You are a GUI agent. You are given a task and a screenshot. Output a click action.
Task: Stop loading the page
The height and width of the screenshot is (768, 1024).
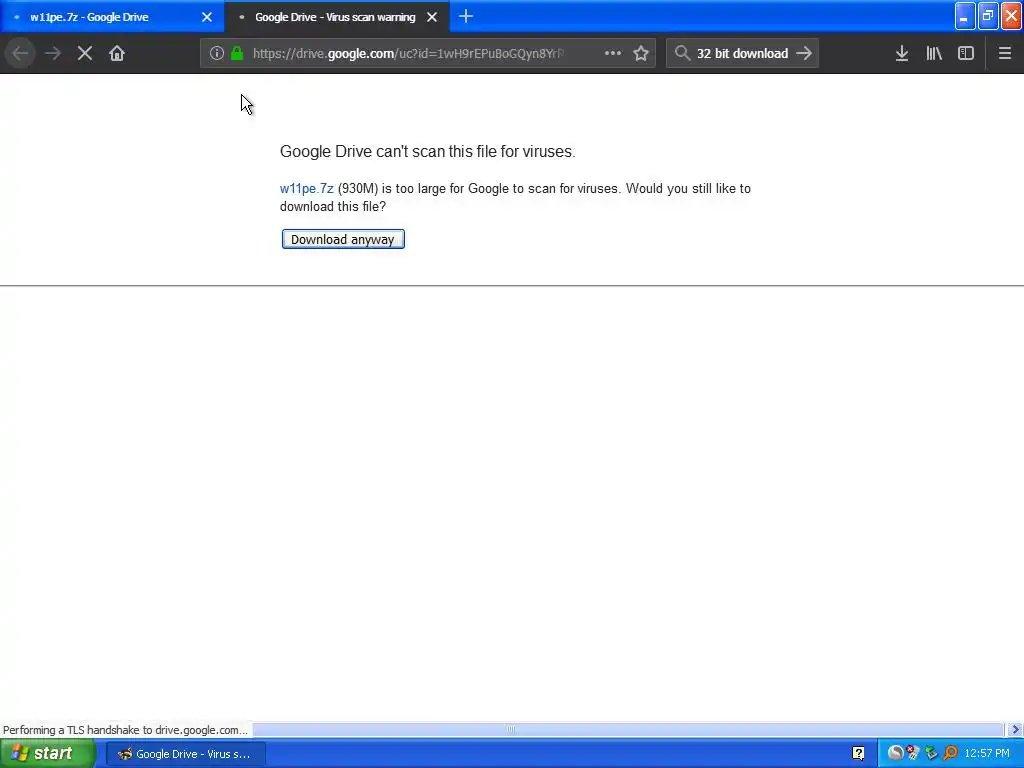coord(85,54)
